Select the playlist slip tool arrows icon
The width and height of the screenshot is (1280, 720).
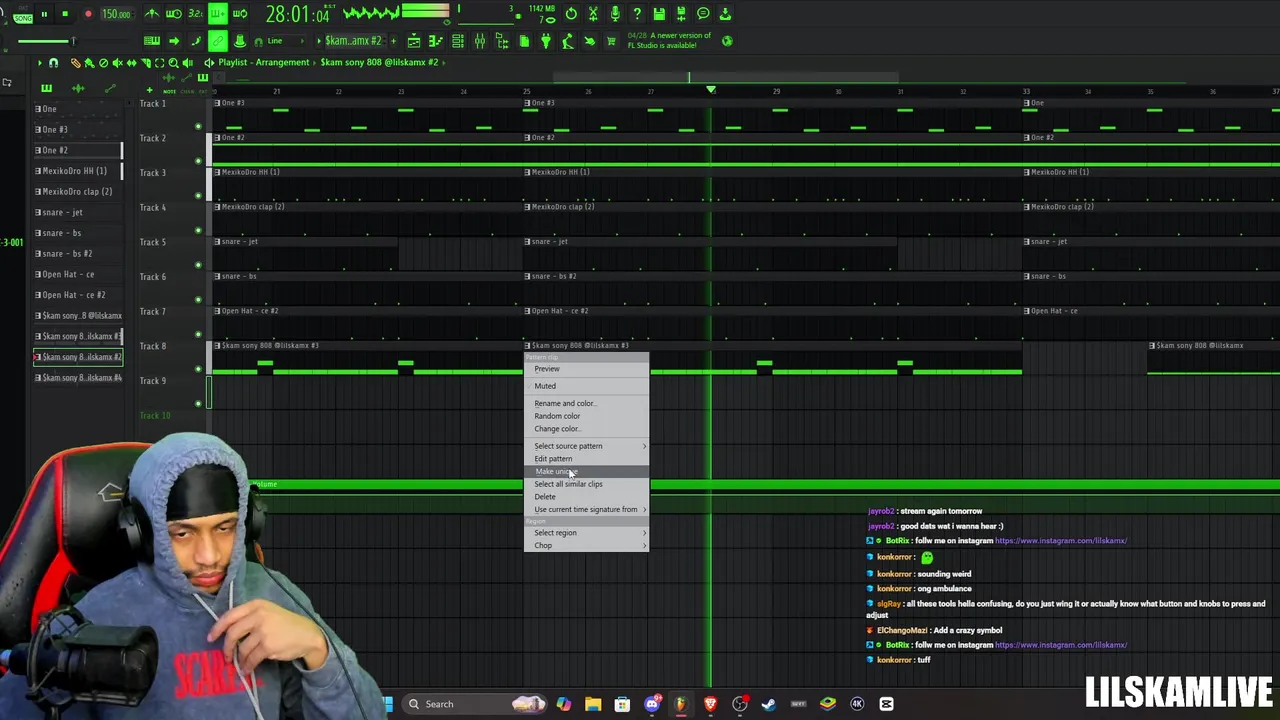pos(131,63)
